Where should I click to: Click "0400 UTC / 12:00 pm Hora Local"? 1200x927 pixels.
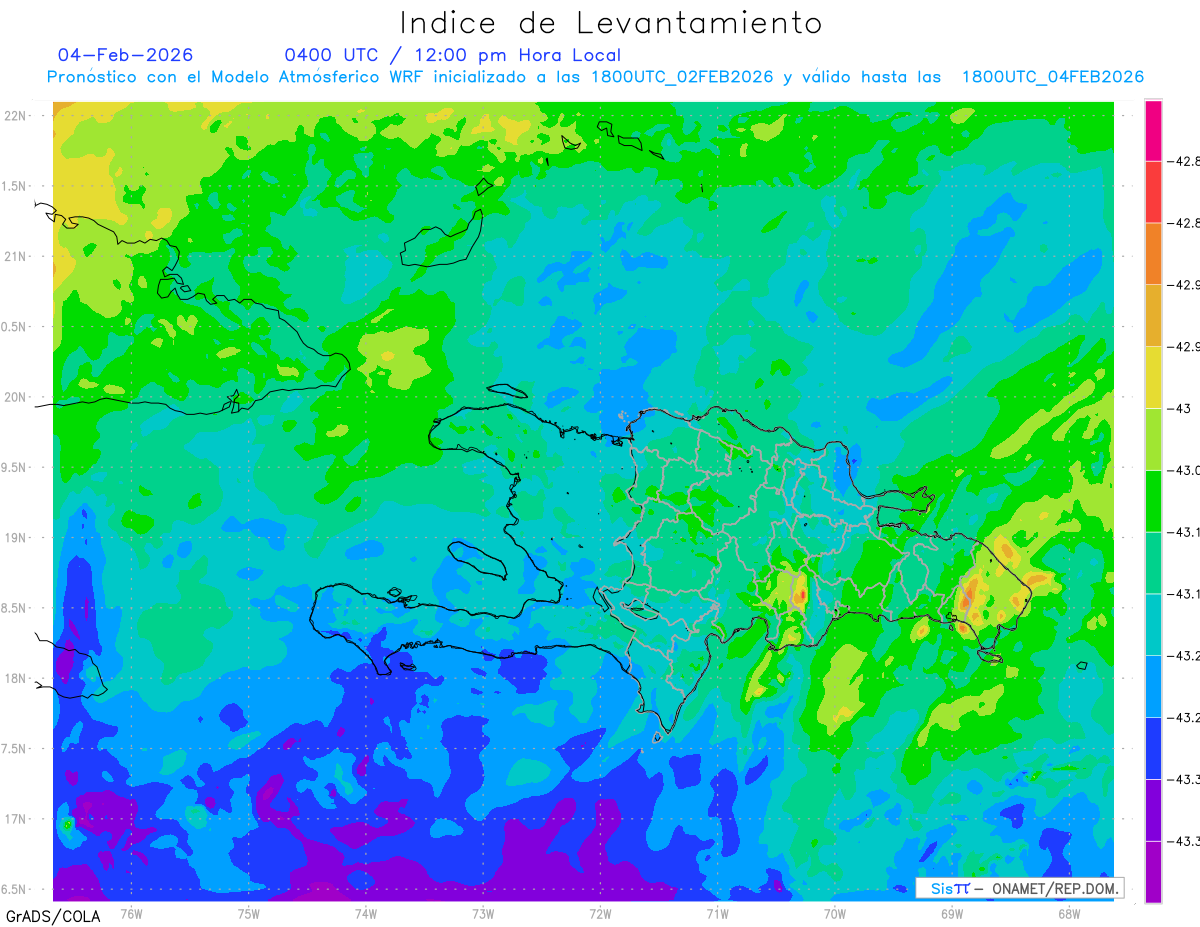[x=453, y=55]
